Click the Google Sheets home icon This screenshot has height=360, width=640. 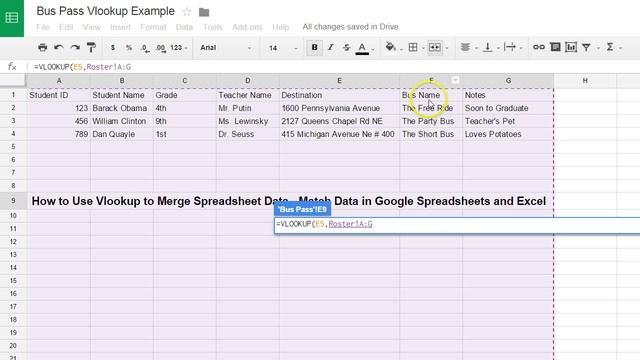pyautogui.click(x=12, y=18)
